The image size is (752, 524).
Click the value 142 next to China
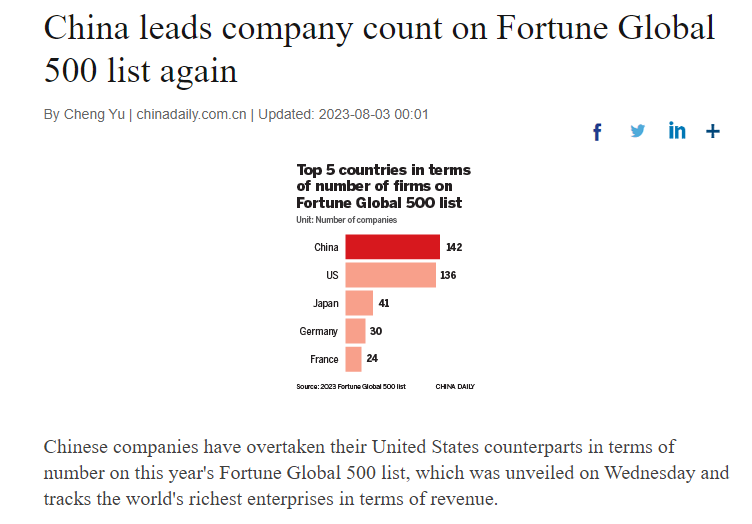click(454, 247)
